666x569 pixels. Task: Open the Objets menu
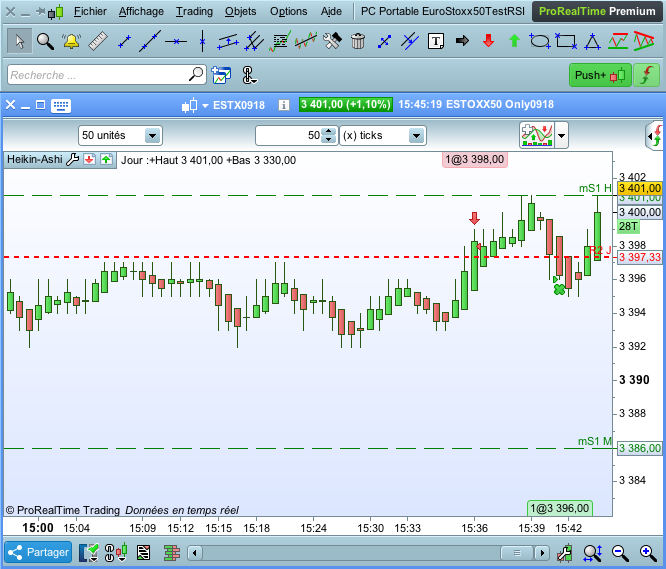coord(240,11)
